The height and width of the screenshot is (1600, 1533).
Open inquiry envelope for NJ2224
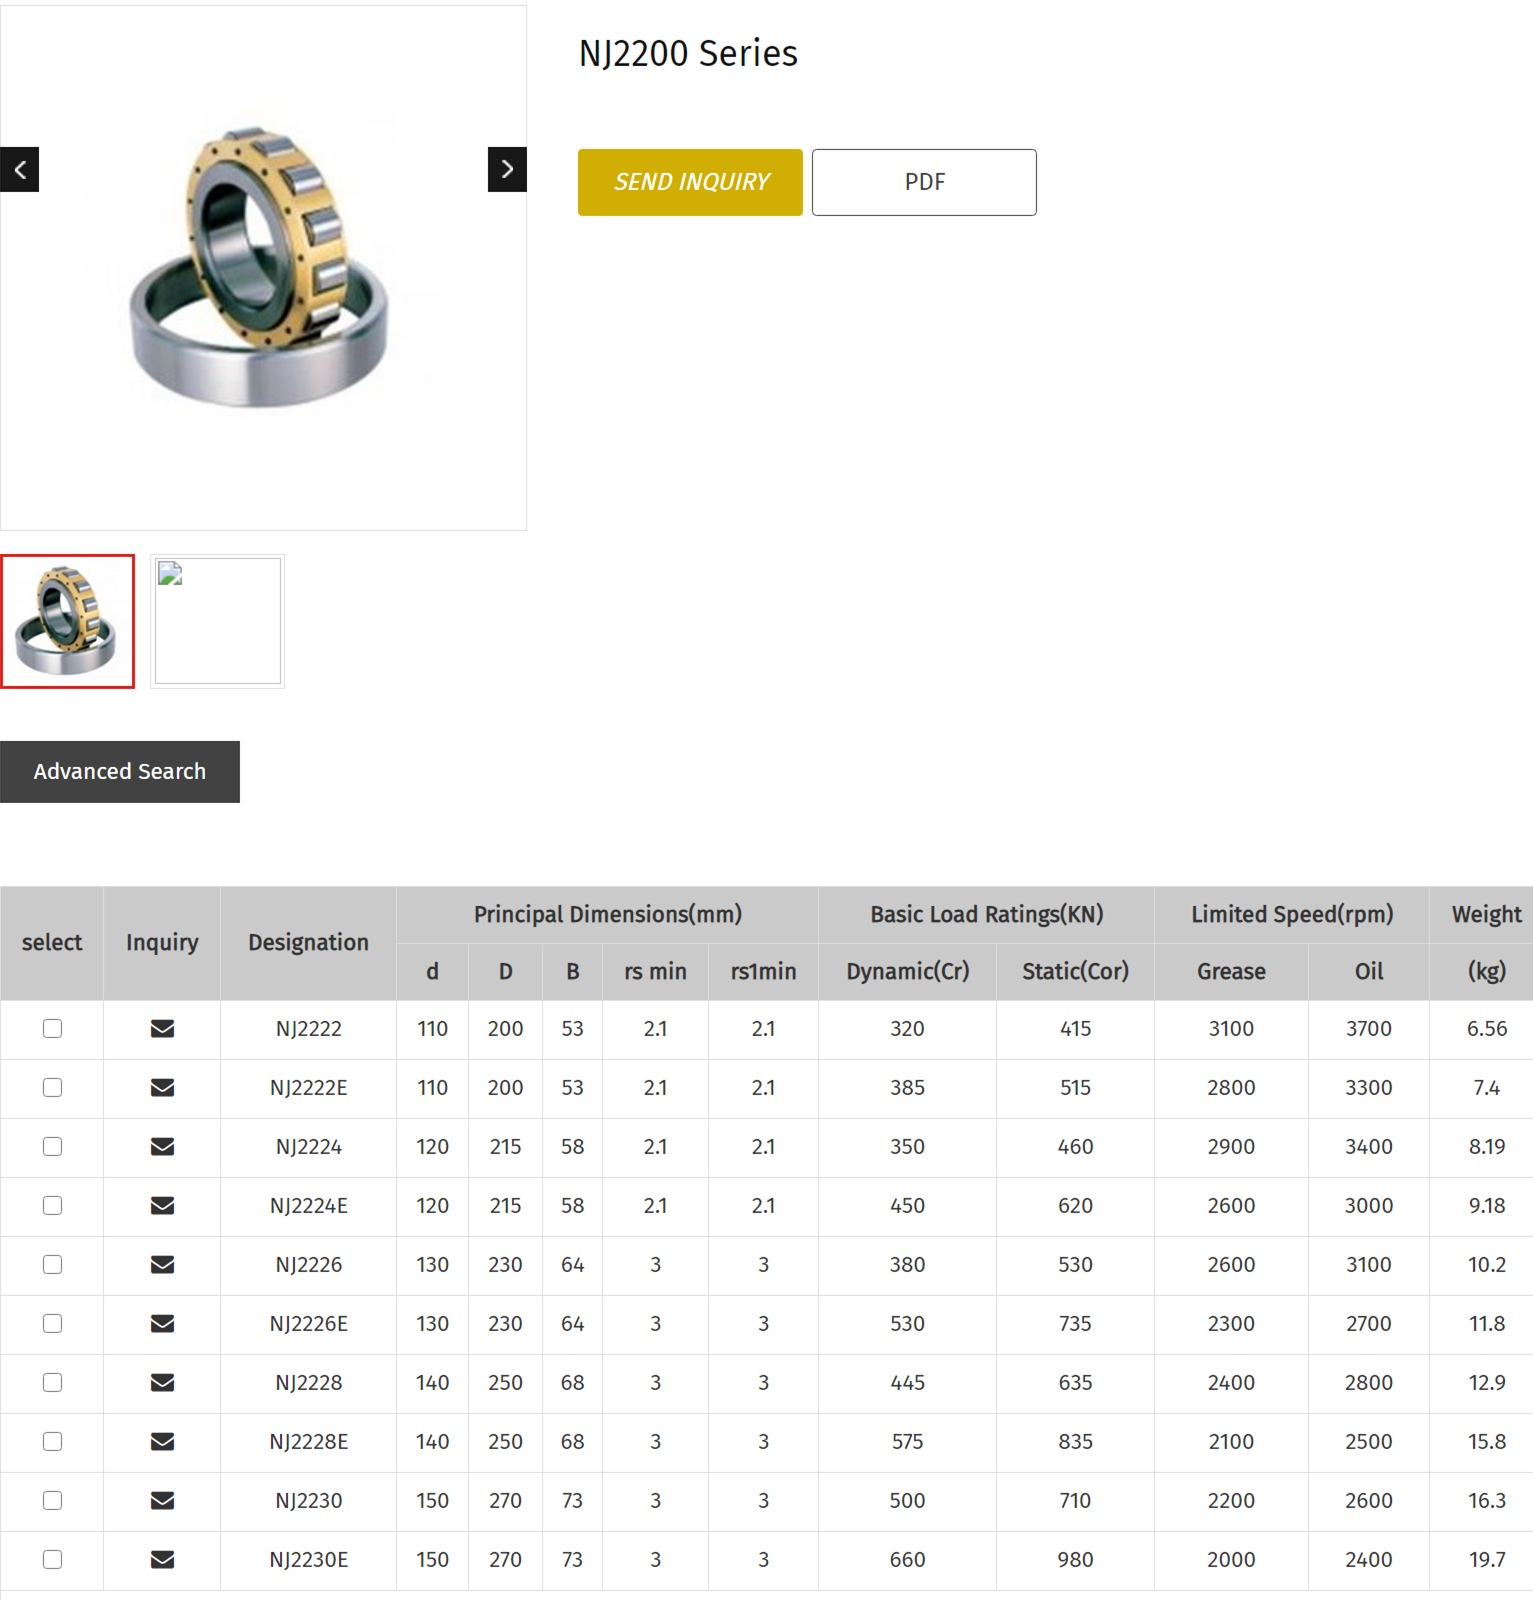click(x=162, y=1147)
